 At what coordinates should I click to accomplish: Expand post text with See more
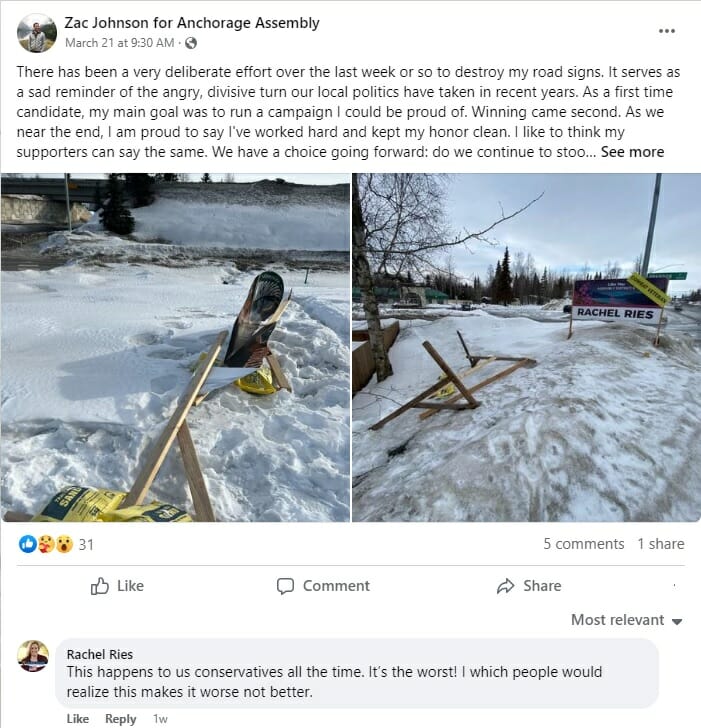(x=632, y=152)
